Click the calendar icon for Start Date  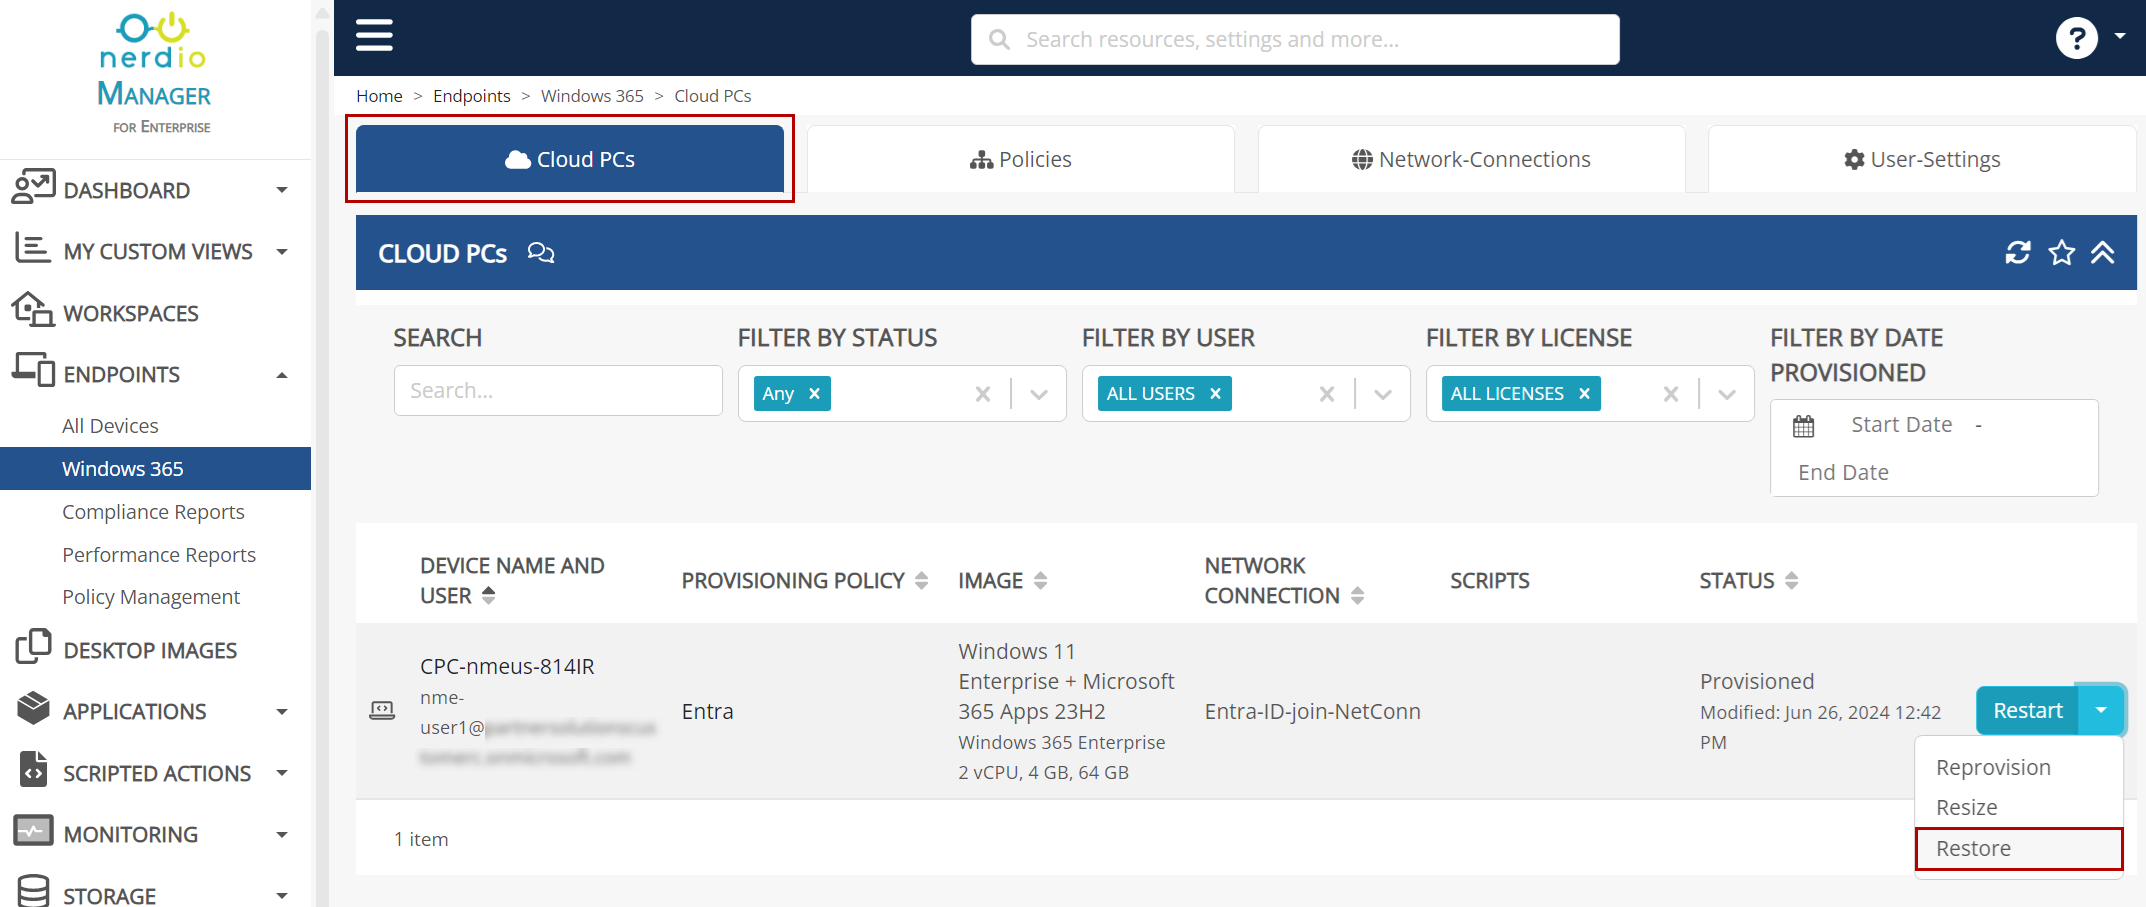click(1803, 426)
